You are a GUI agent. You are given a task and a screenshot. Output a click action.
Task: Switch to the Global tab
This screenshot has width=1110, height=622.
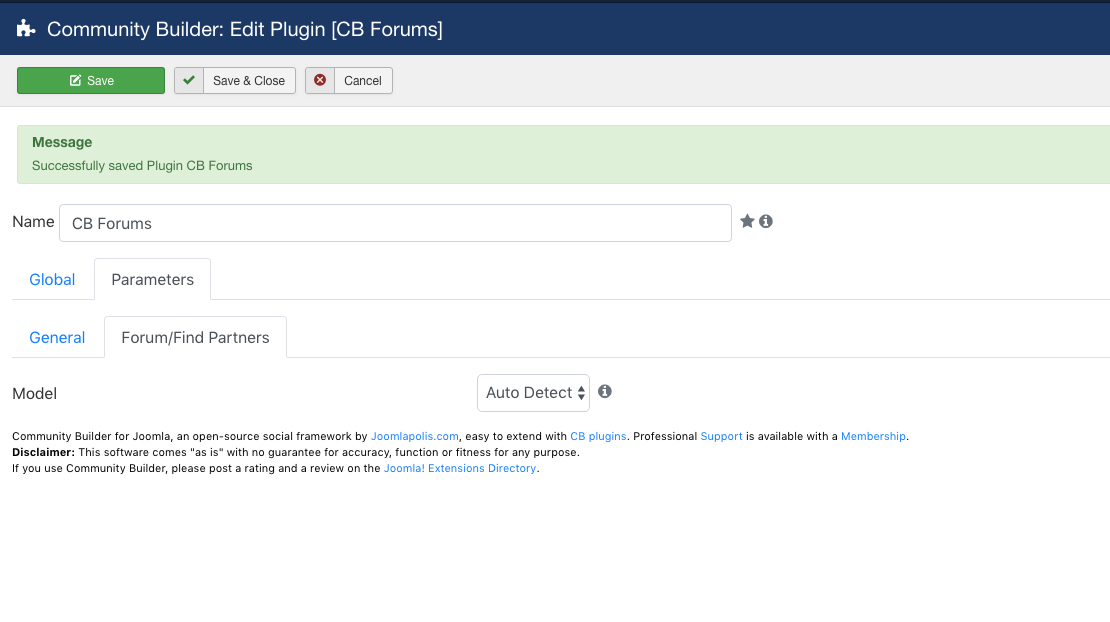coord(52,280)
